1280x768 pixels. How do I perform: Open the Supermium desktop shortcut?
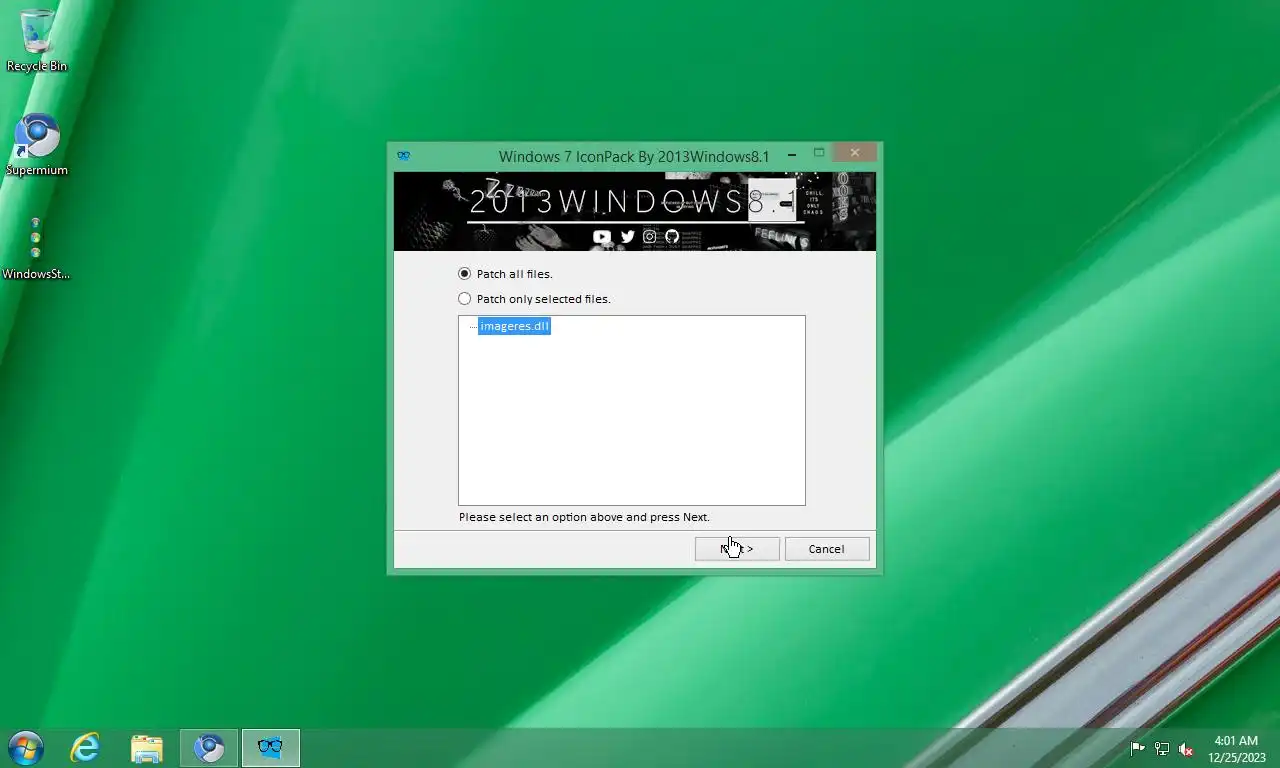pyautogui.click(x=37, y=144)
